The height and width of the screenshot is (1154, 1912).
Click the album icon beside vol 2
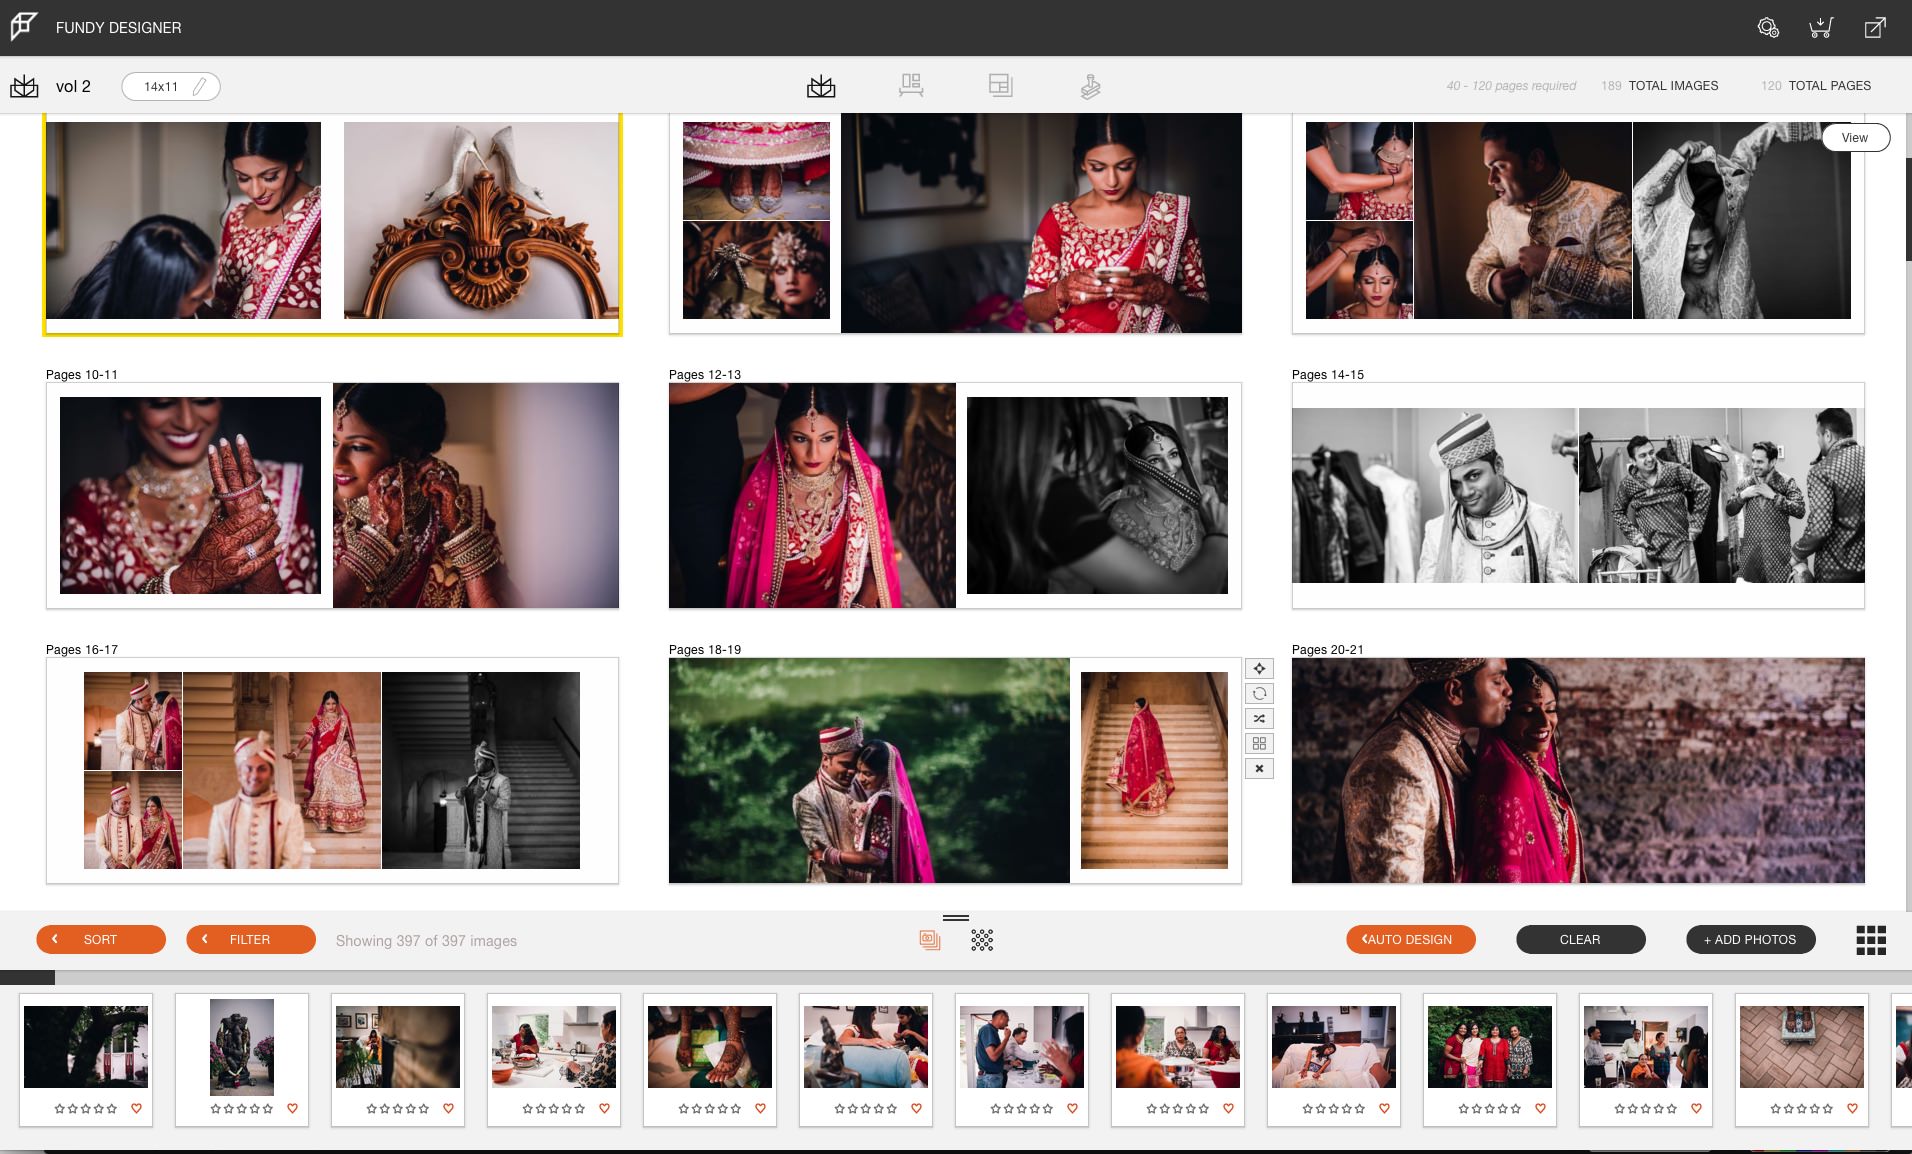click(24, 86)
